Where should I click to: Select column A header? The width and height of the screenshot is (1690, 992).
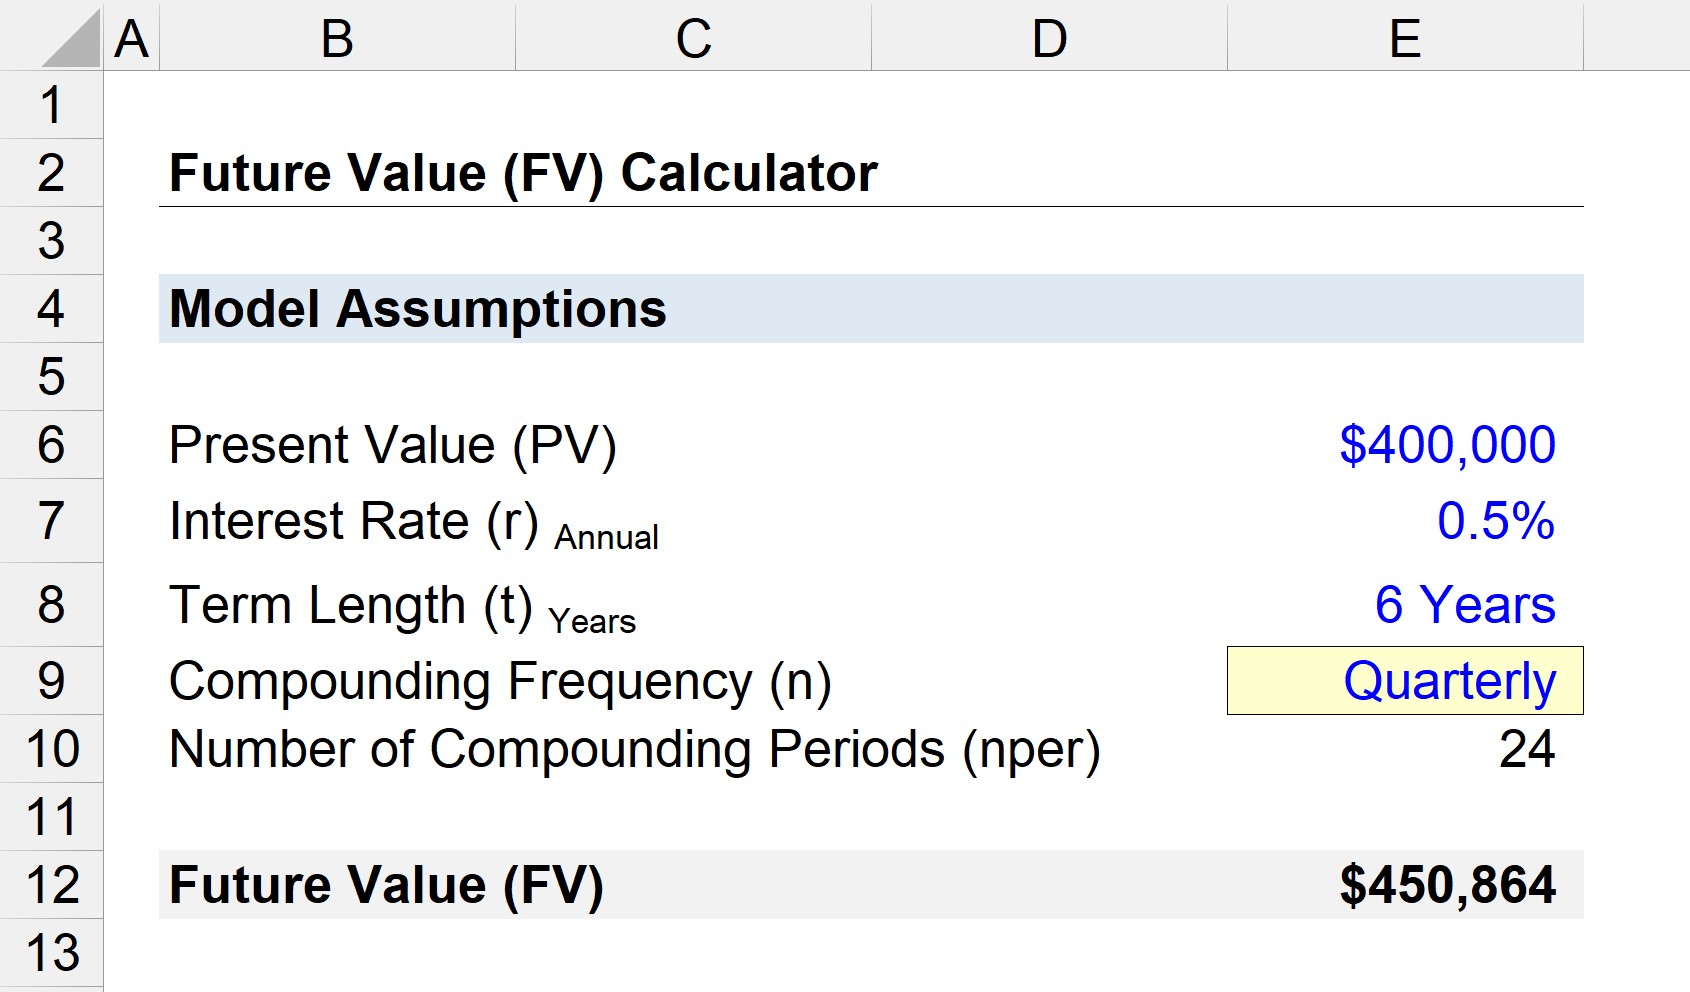131,38
